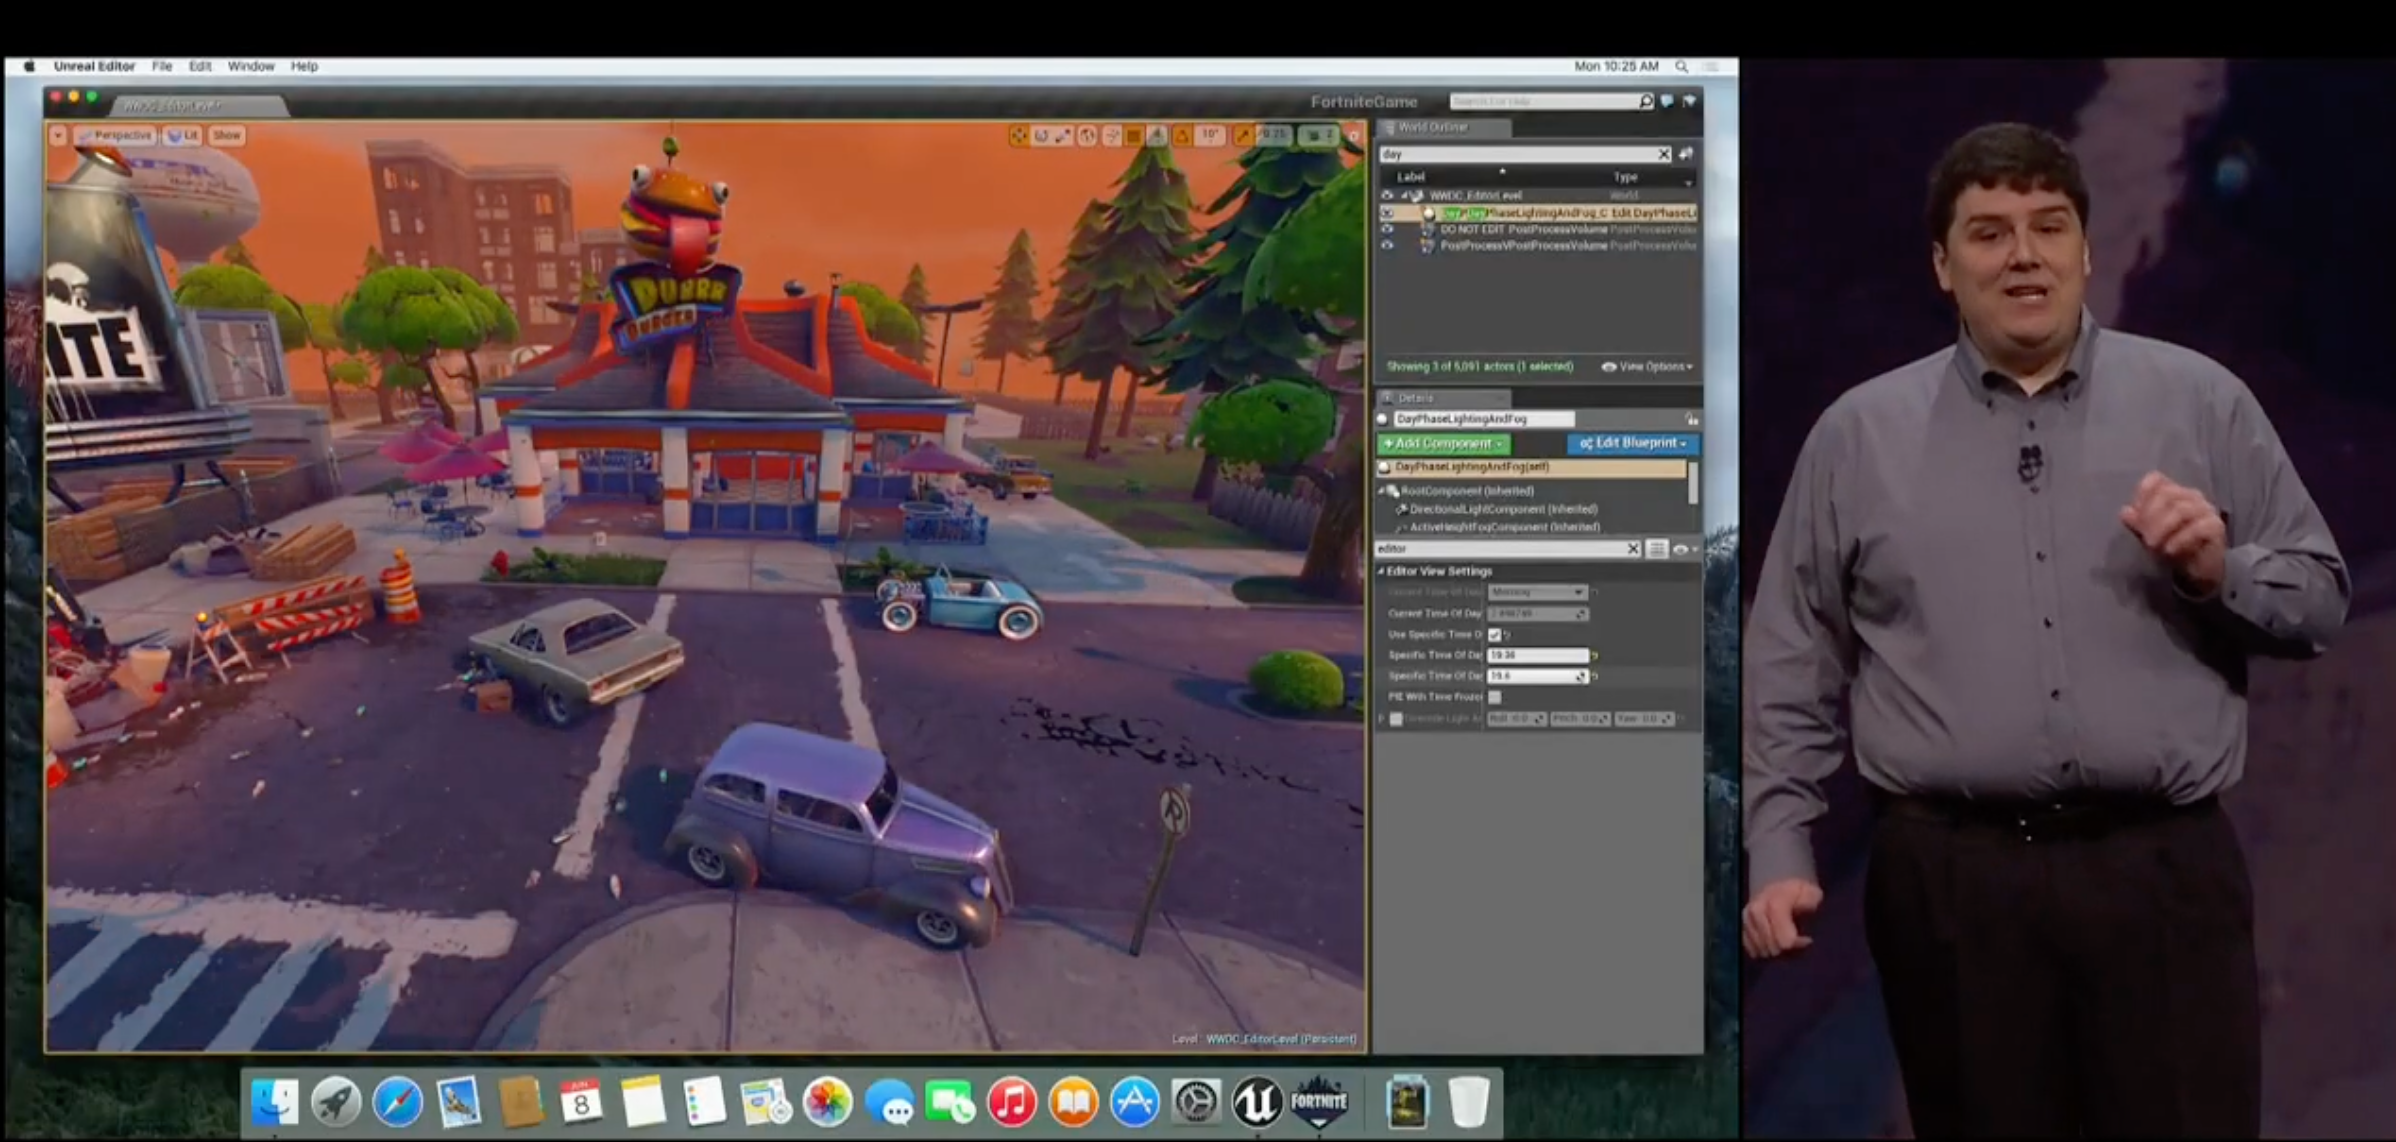
Task: Toggle Use Specific Time Of Day checkbox
Action: 1495,635
